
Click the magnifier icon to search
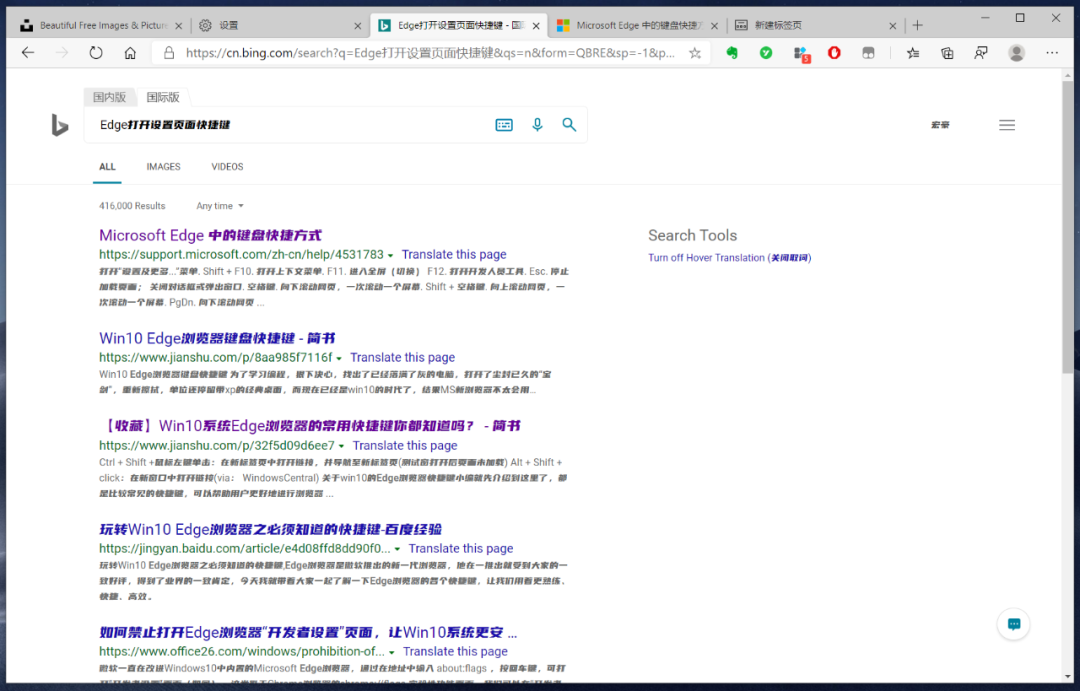[x=569, y=124]
